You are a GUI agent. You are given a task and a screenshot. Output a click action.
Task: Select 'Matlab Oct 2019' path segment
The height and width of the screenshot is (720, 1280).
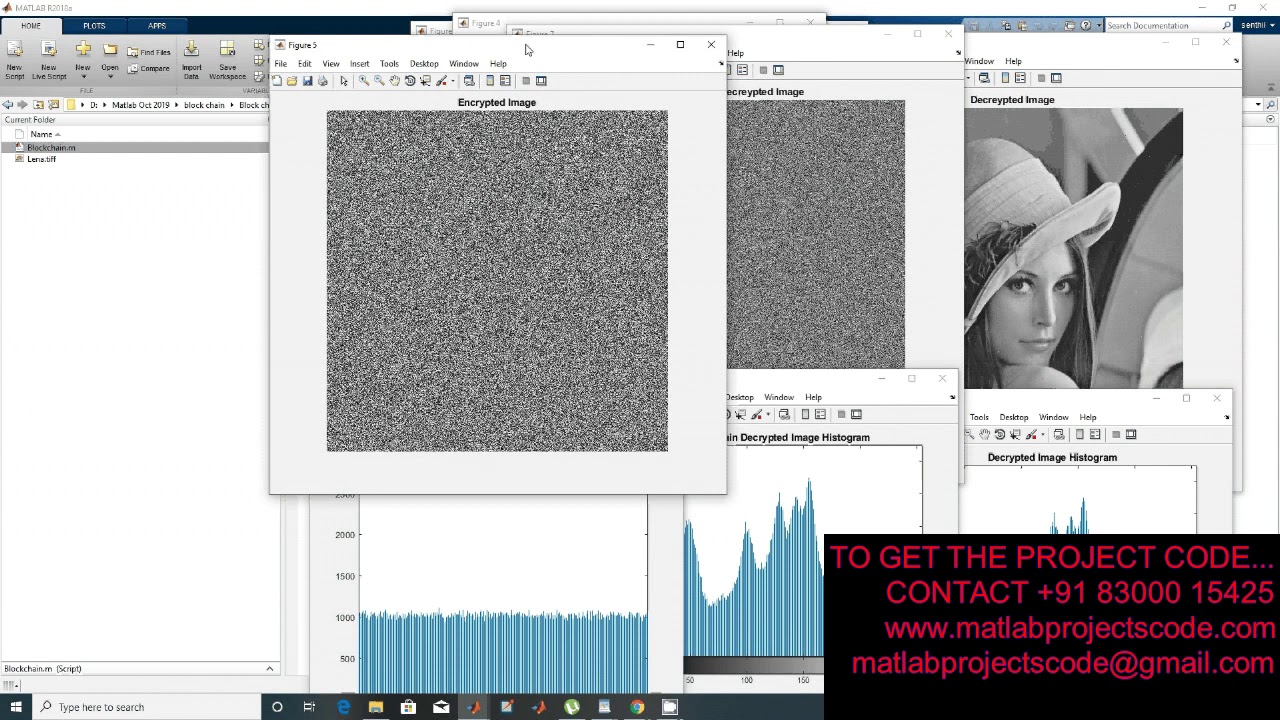click(x=140, y=105)
